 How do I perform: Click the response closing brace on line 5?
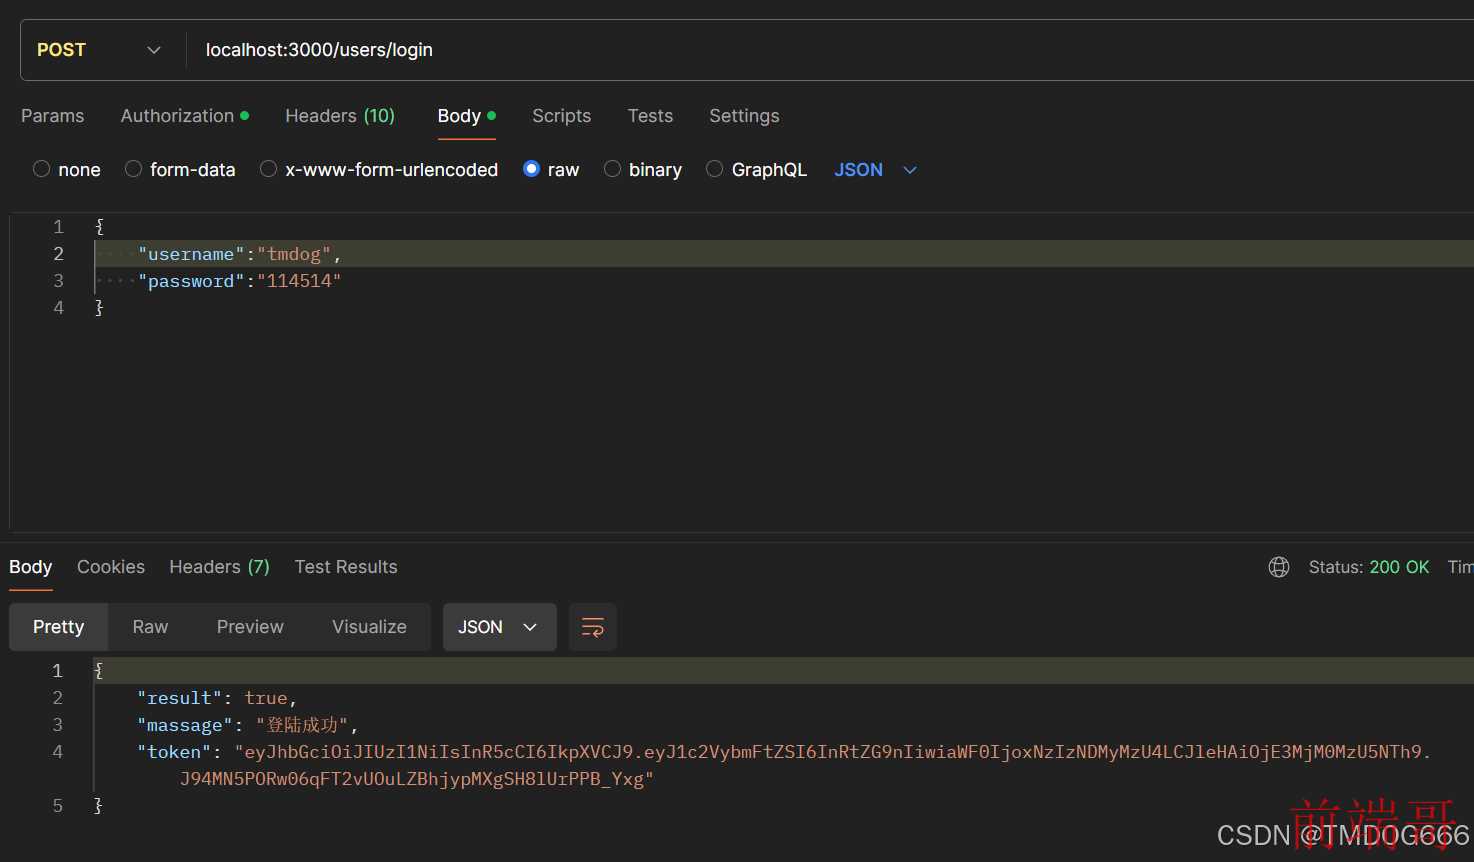[98, 806]
